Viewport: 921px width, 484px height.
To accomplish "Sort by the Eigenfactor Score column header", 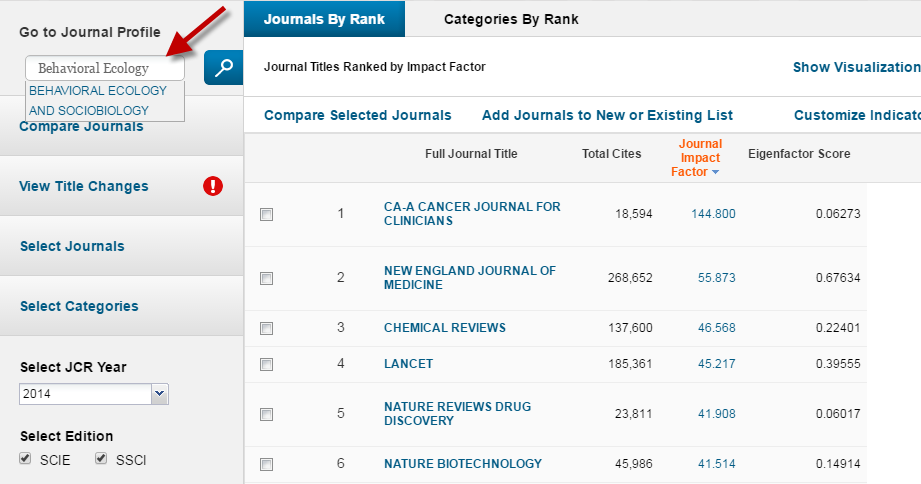I will tap(799, 154).
